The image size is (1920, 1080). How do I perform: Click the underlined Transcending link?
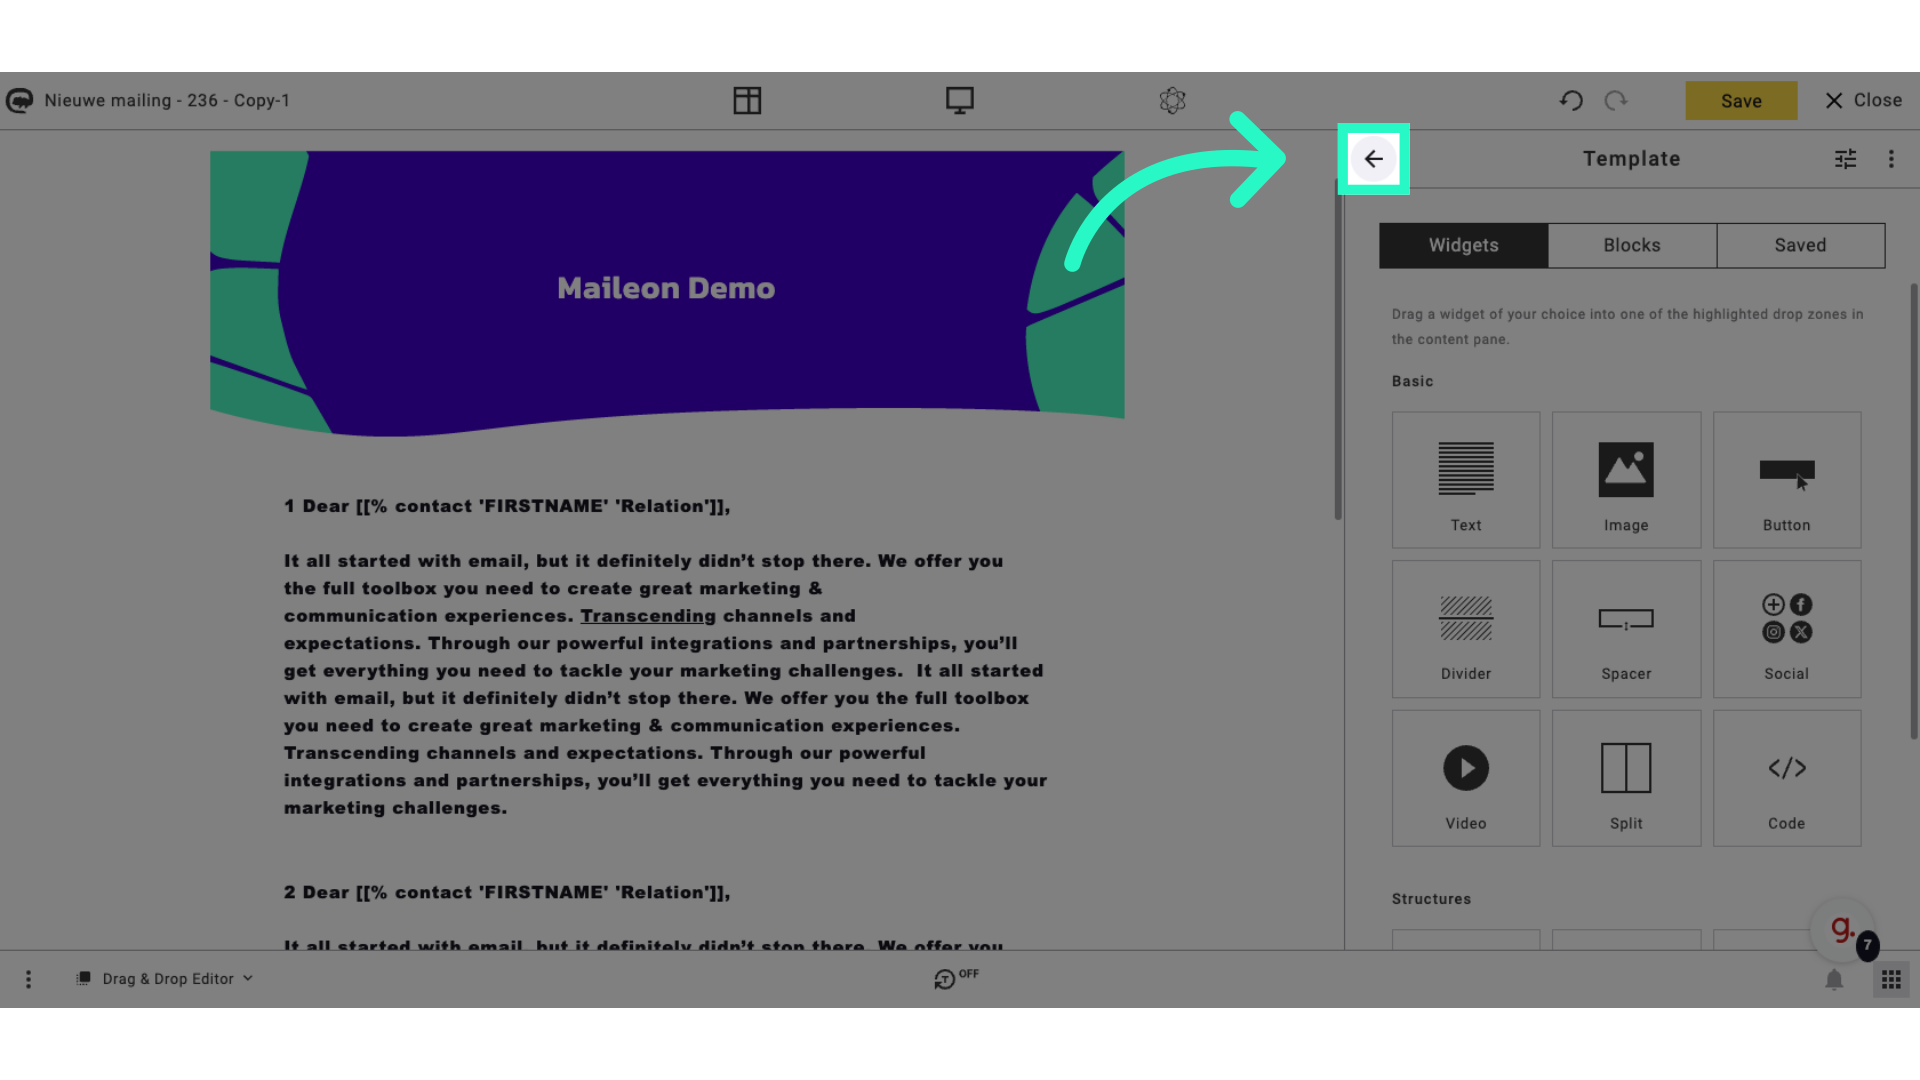point(648,616)
